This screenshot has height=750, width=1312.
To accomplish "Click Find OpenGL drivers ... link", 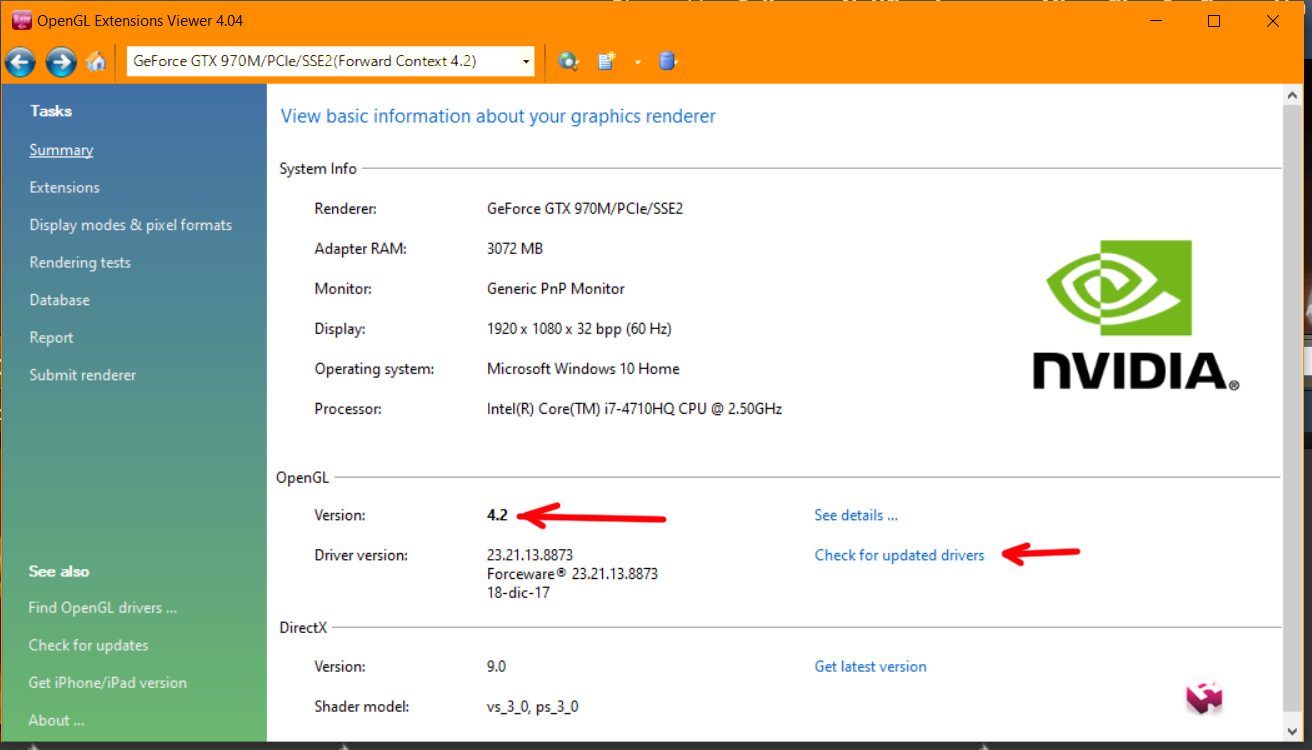I will (102, 608).
